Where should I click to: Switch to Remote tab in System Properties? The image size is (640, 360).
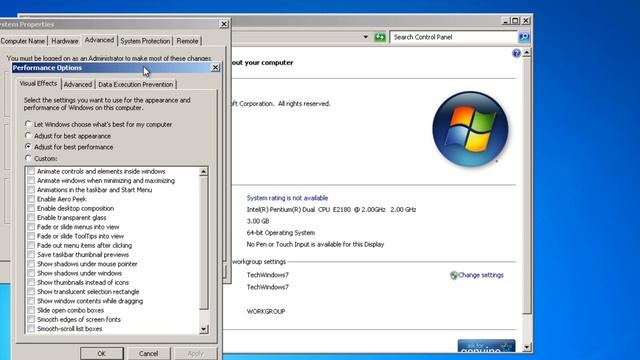tap(187, 41)
